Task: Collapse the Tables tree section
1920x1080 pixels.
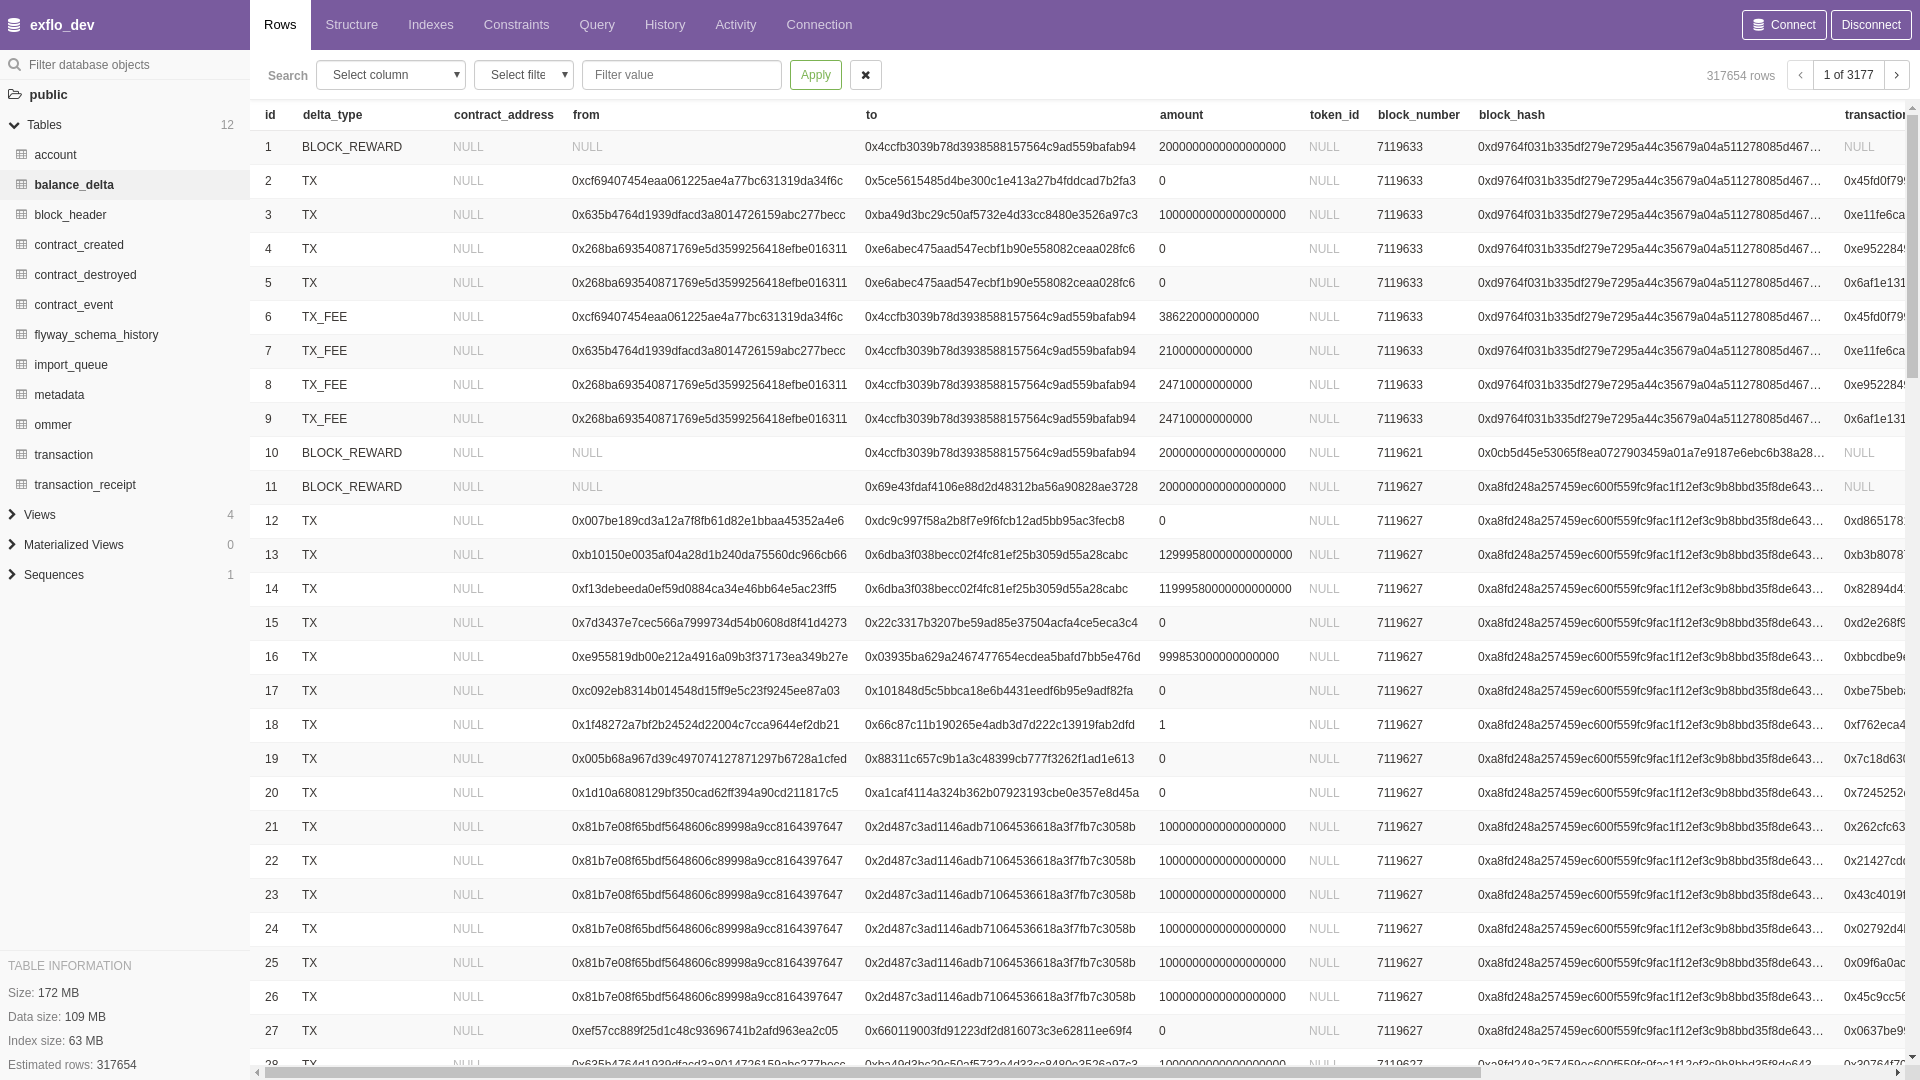Action: pos(14,125)
